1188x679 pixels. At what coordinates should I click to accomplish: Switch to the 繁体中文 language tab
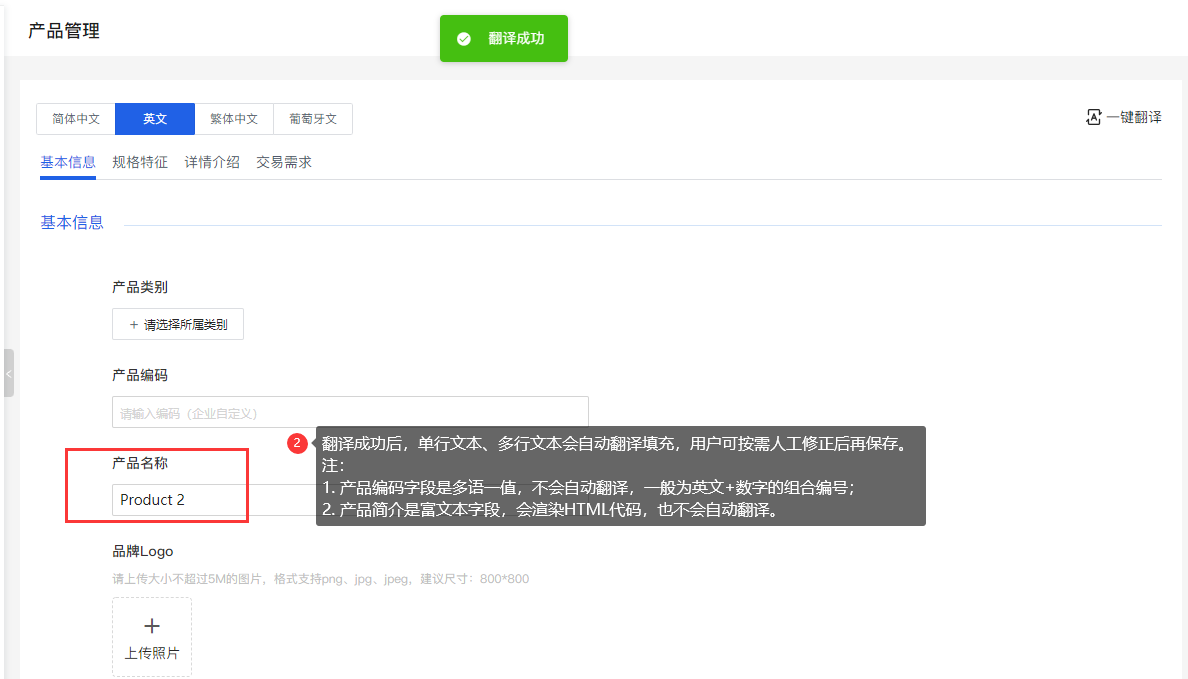tap(233, 118)
